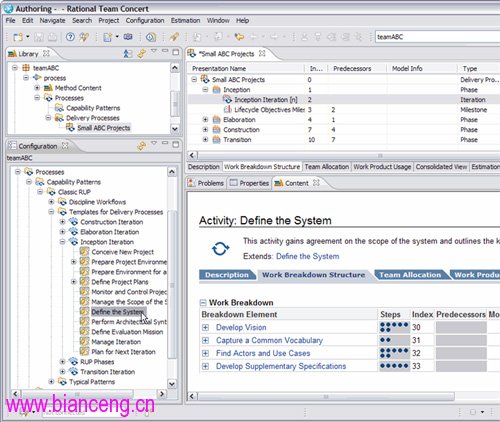500x422 pixels.
Task: Open the Capture a Common Vocabulary link
Action: pos(269,340)
